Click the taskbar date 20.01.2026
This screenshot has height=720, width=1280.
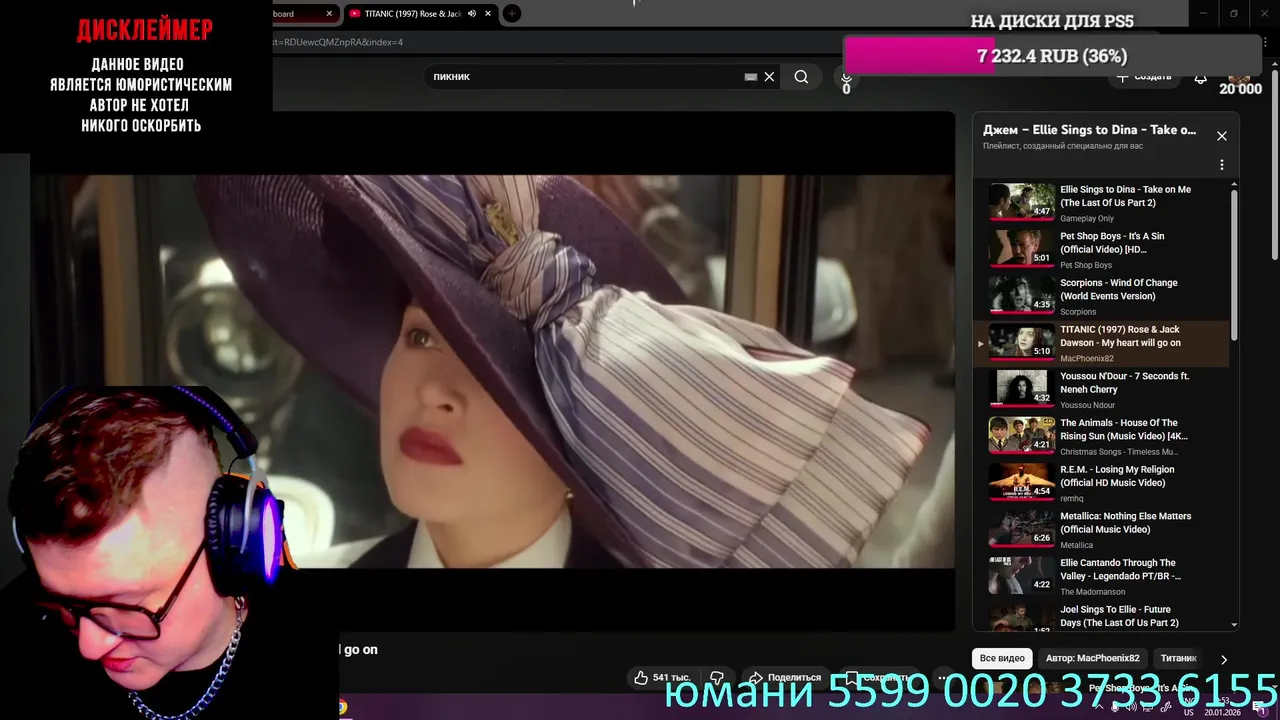tap(1222, 712)
